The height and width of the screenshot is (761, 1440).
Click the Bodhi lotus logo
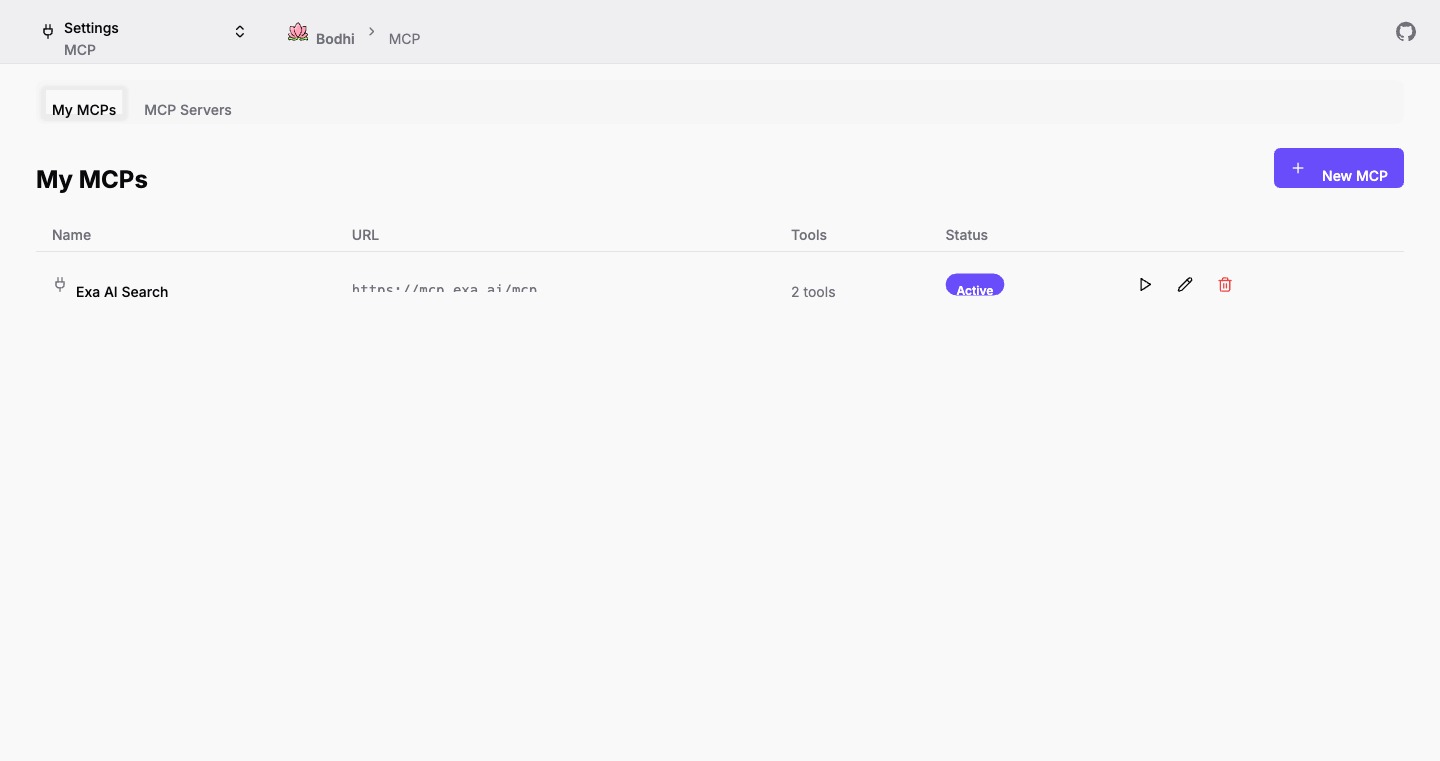point(298,32)
